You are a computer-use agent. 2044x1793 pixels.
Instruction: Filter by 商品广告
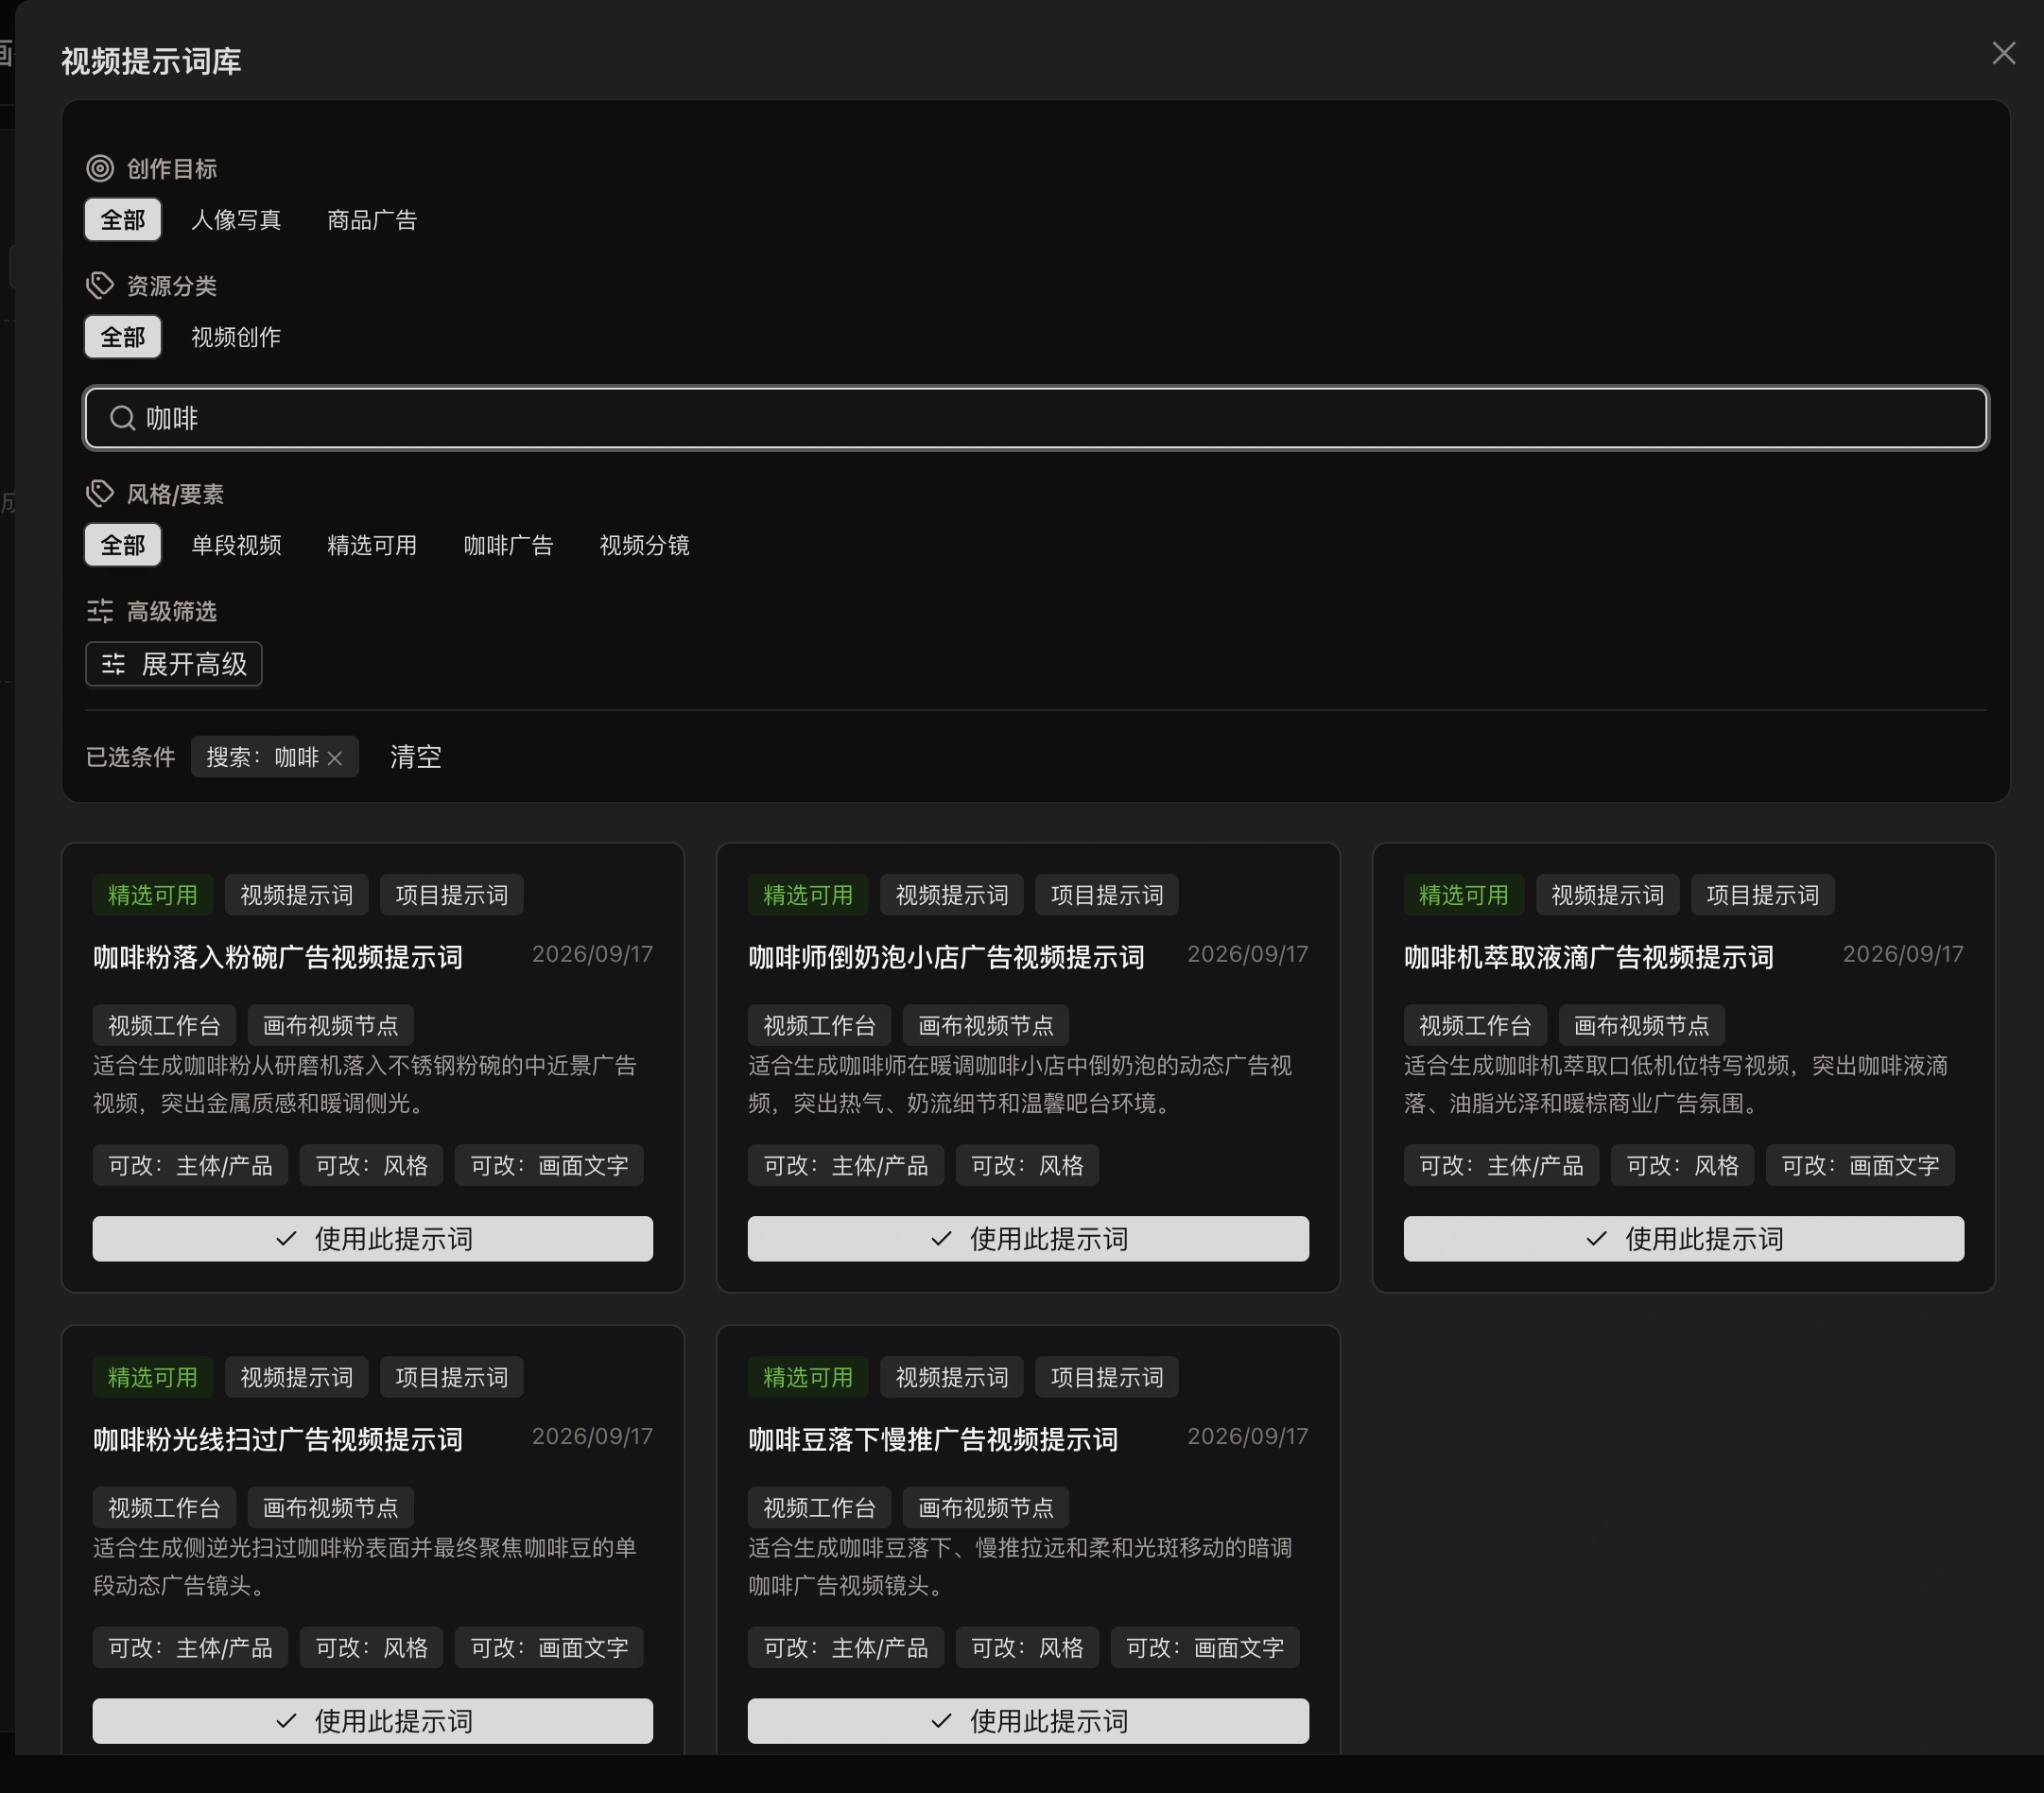[x=372, y=220]
